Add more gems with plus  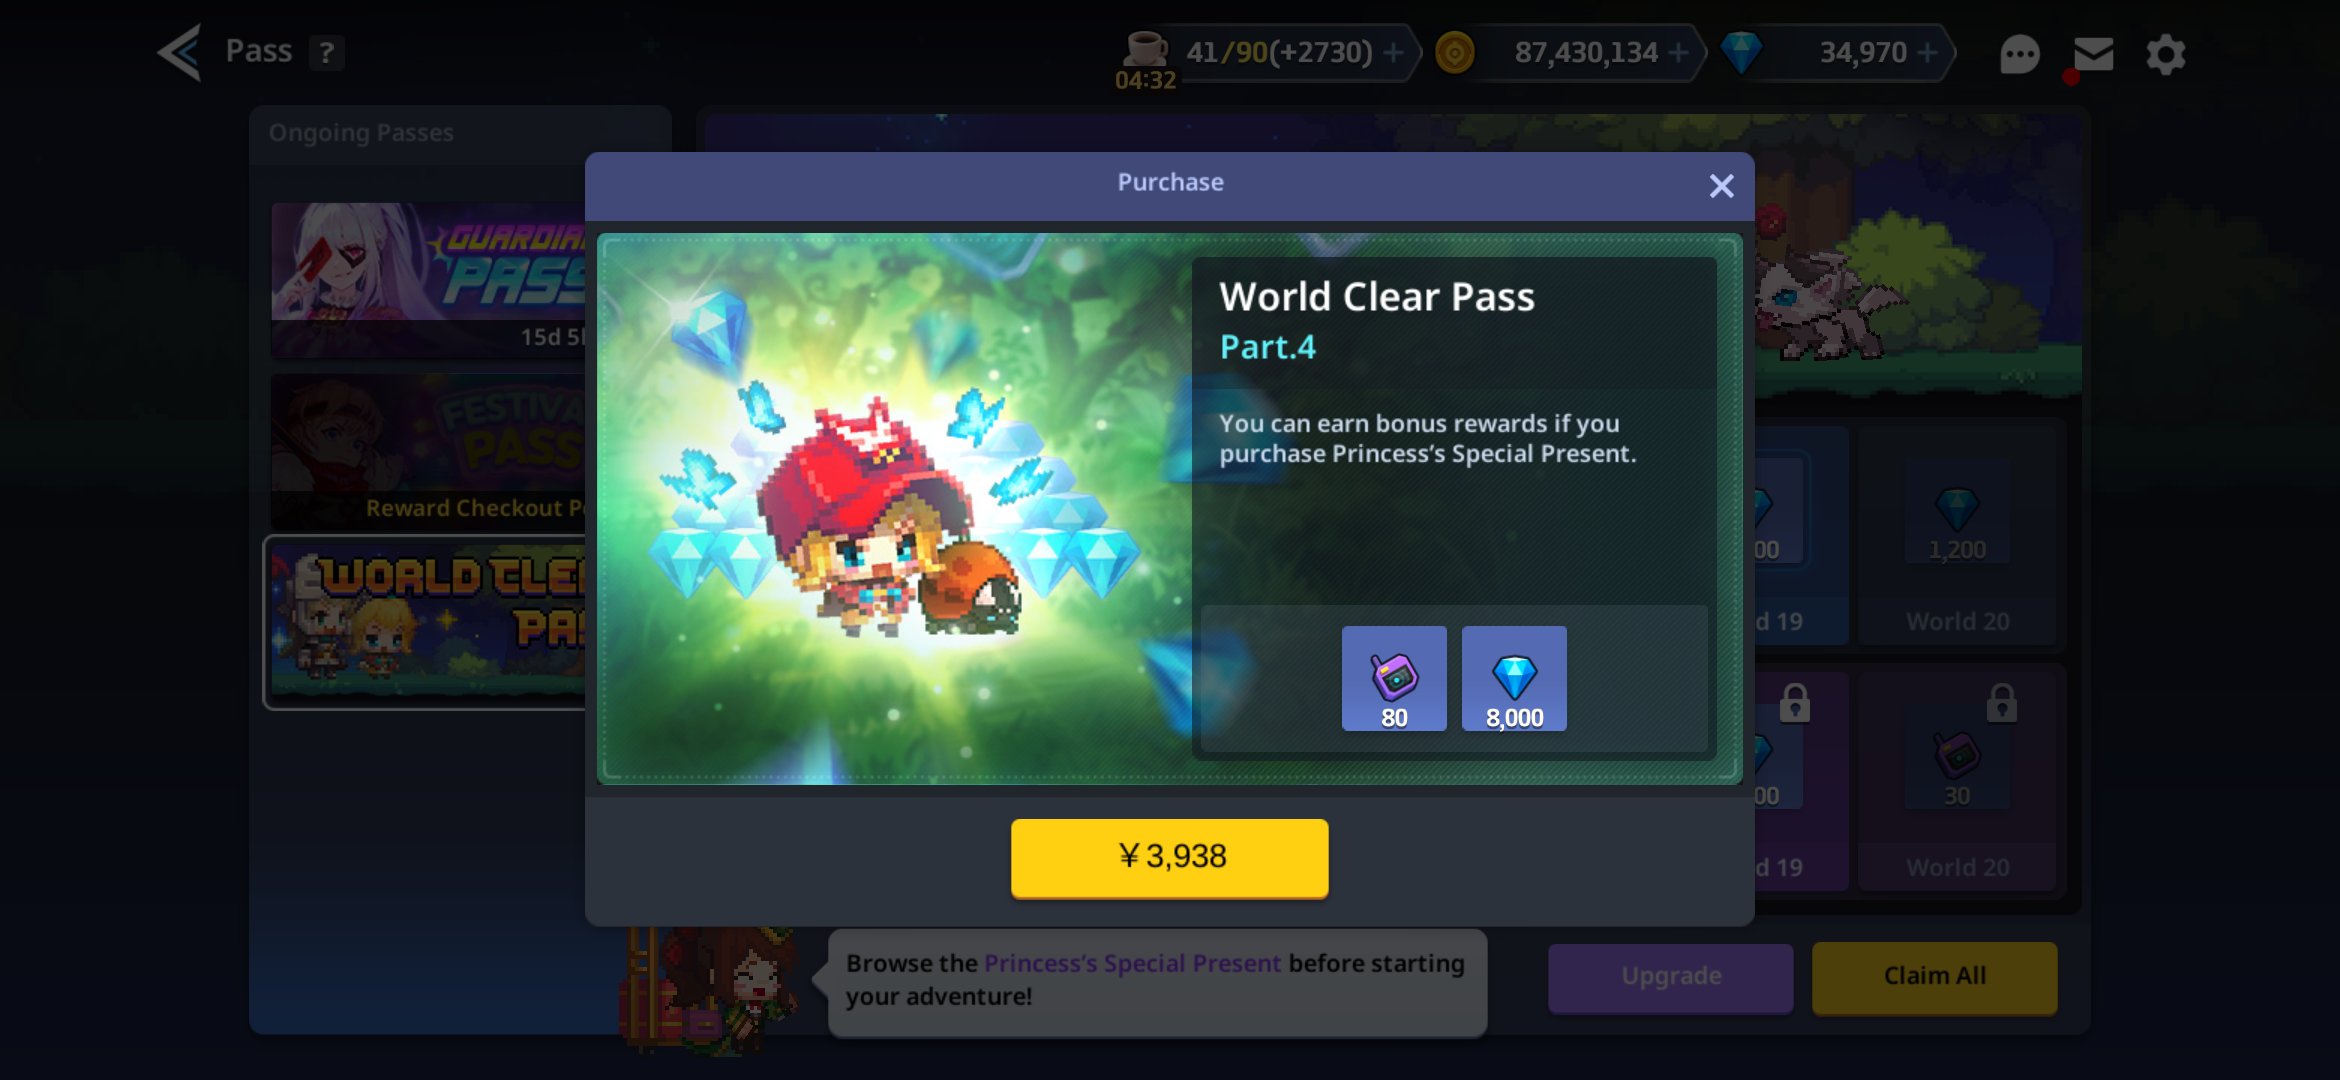[1927, 52]
